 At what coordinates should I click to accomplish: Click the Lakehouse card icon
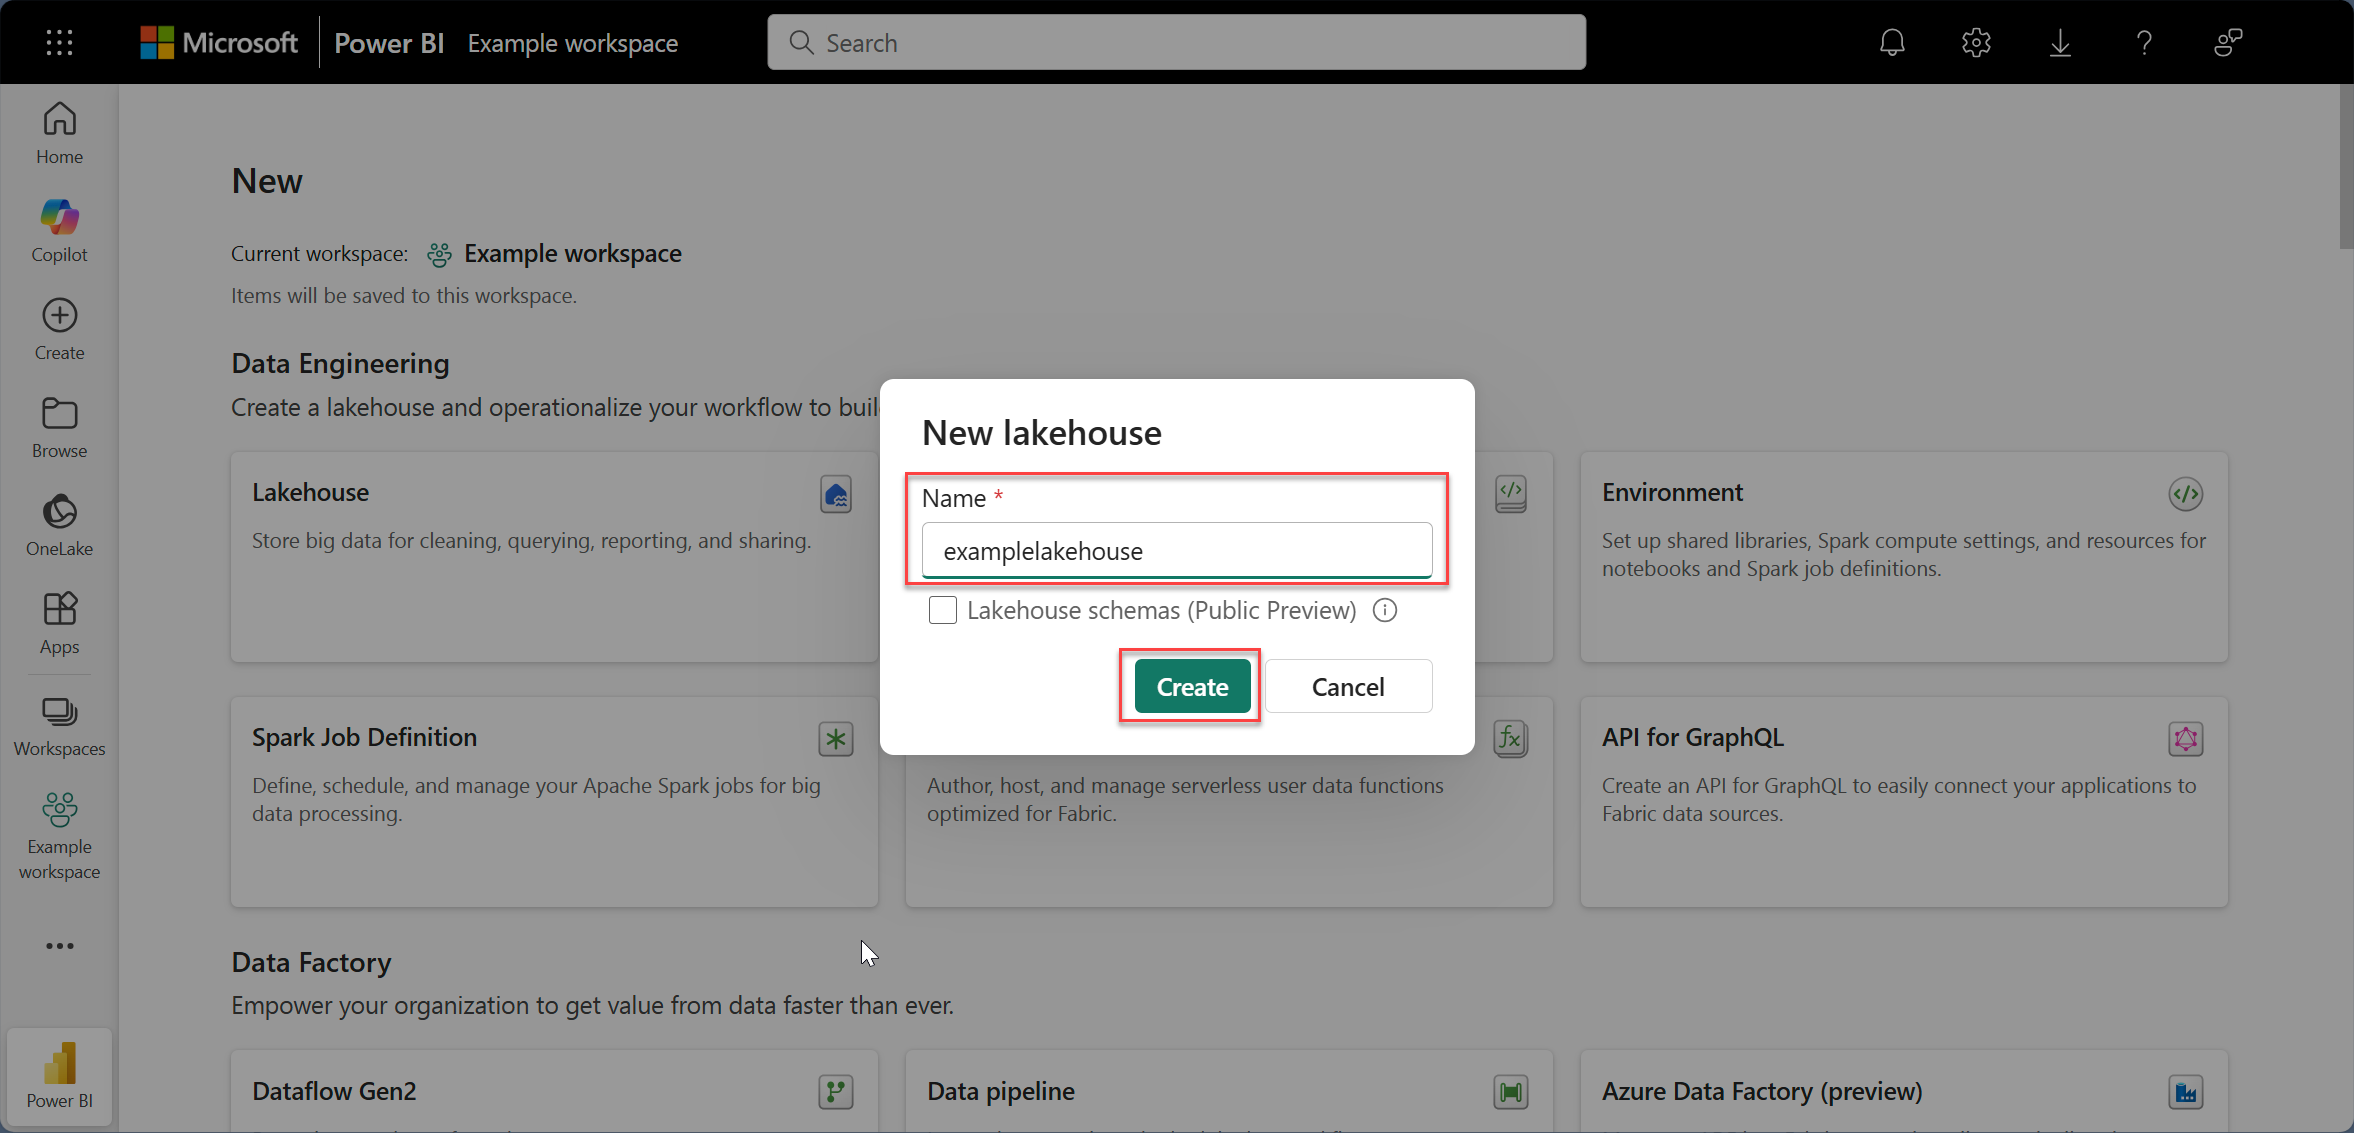pyautogui.click(x=836, y=494)
